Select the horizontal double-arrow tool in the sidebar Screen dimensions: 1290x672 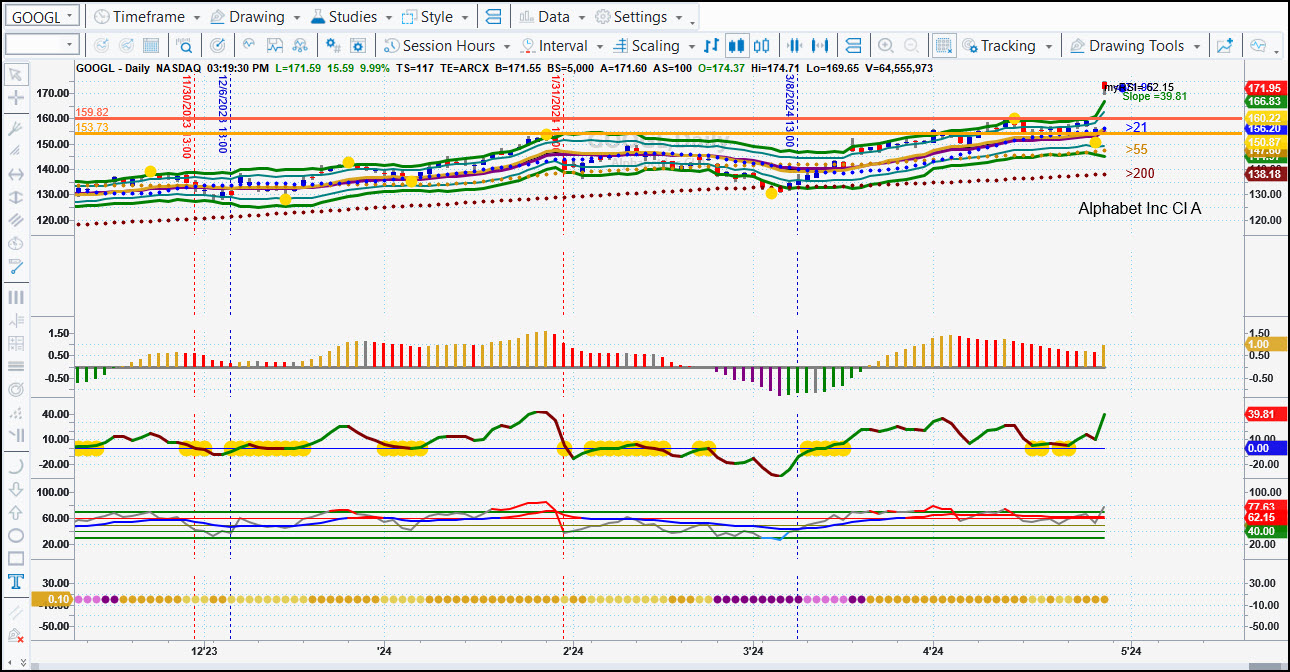(x=15, y=174)
